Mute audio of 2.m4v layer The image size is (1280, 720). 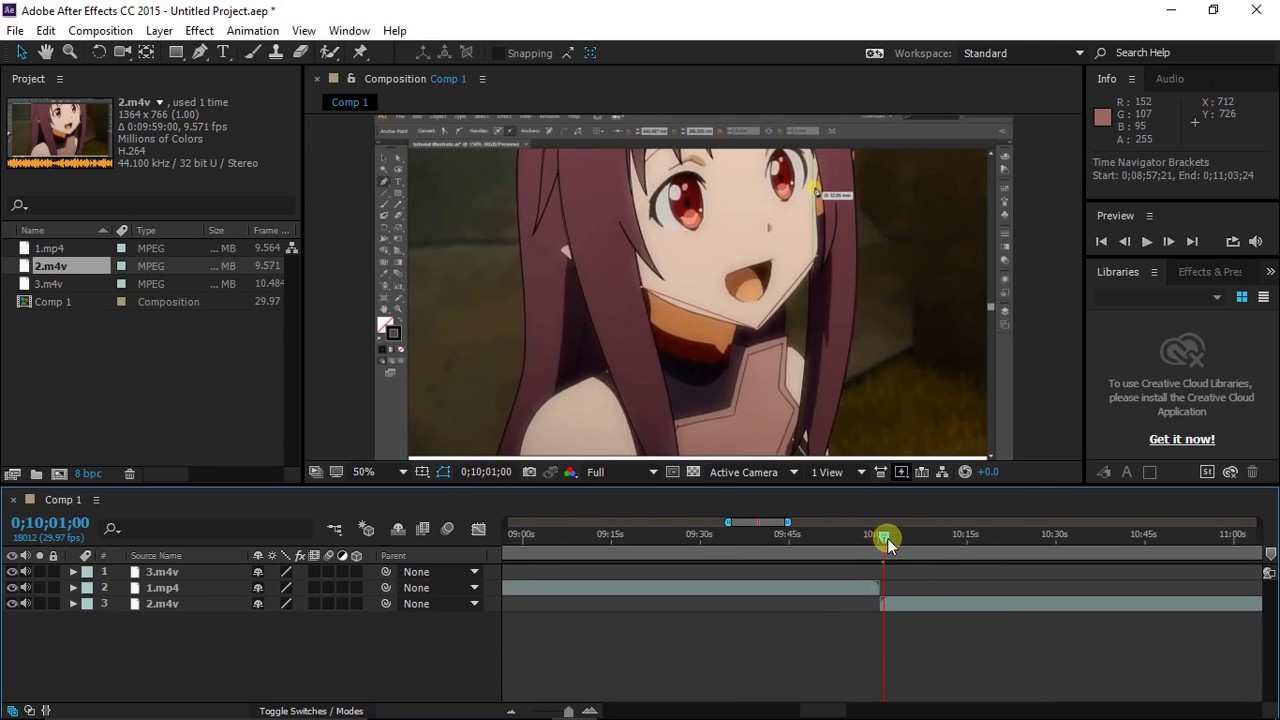coord(26,604)
